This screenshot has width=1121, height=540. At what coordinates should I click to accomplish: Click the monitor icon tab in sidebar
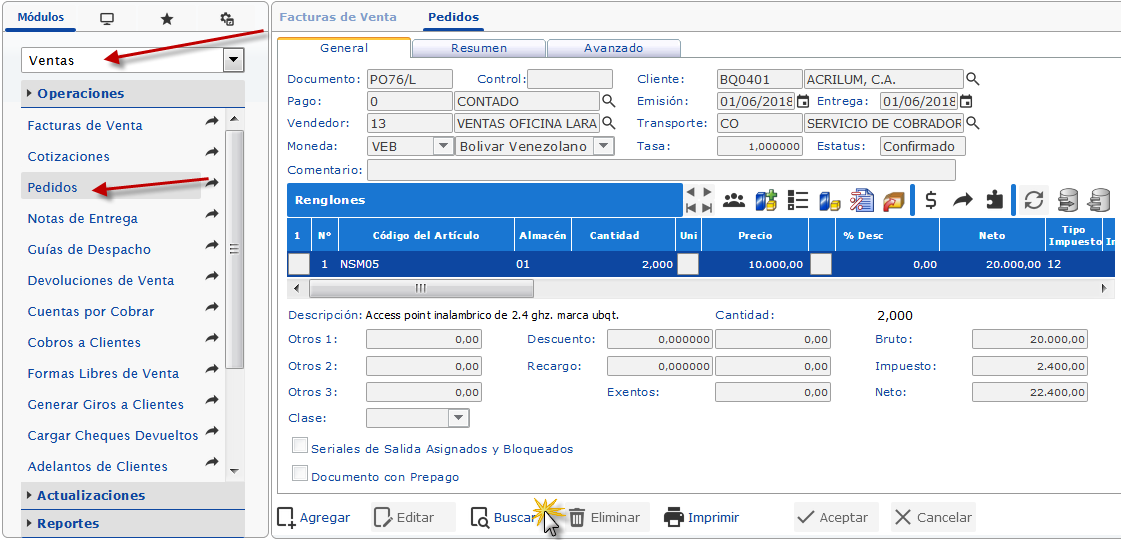tap(107, 19)
